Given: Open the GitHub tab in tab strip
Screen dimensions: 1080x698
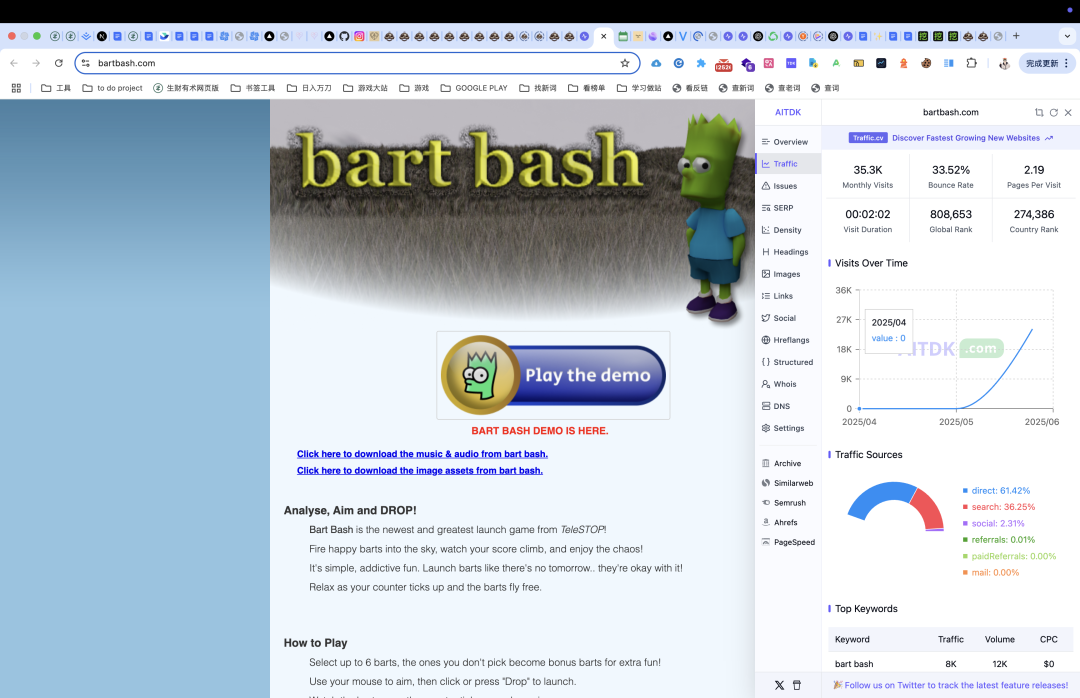Looking at the screenshot, I should pyautogui.click(x=344, y=36).
